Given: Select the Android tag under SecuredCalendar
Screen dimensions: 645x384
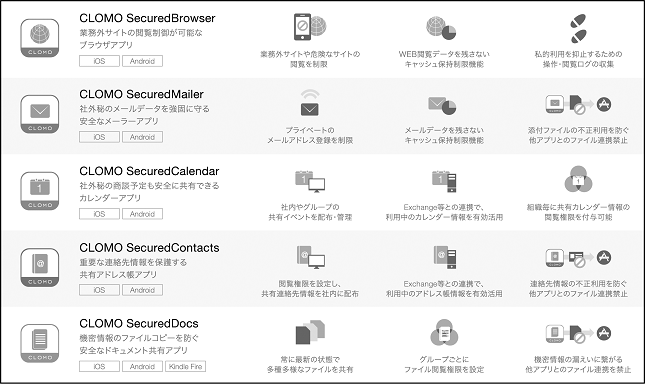Looking at the screenshot, I should 142,214.
